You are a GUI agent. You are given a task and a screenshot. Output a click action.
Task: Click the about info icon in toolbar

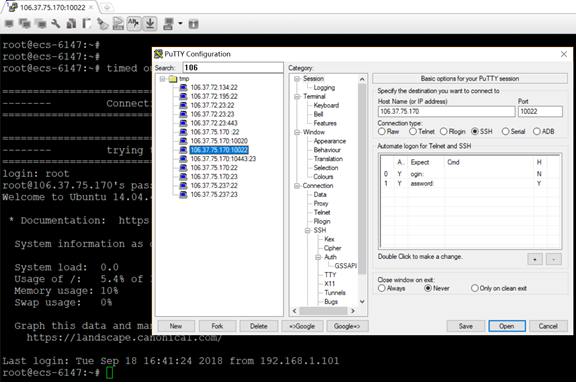193,24
